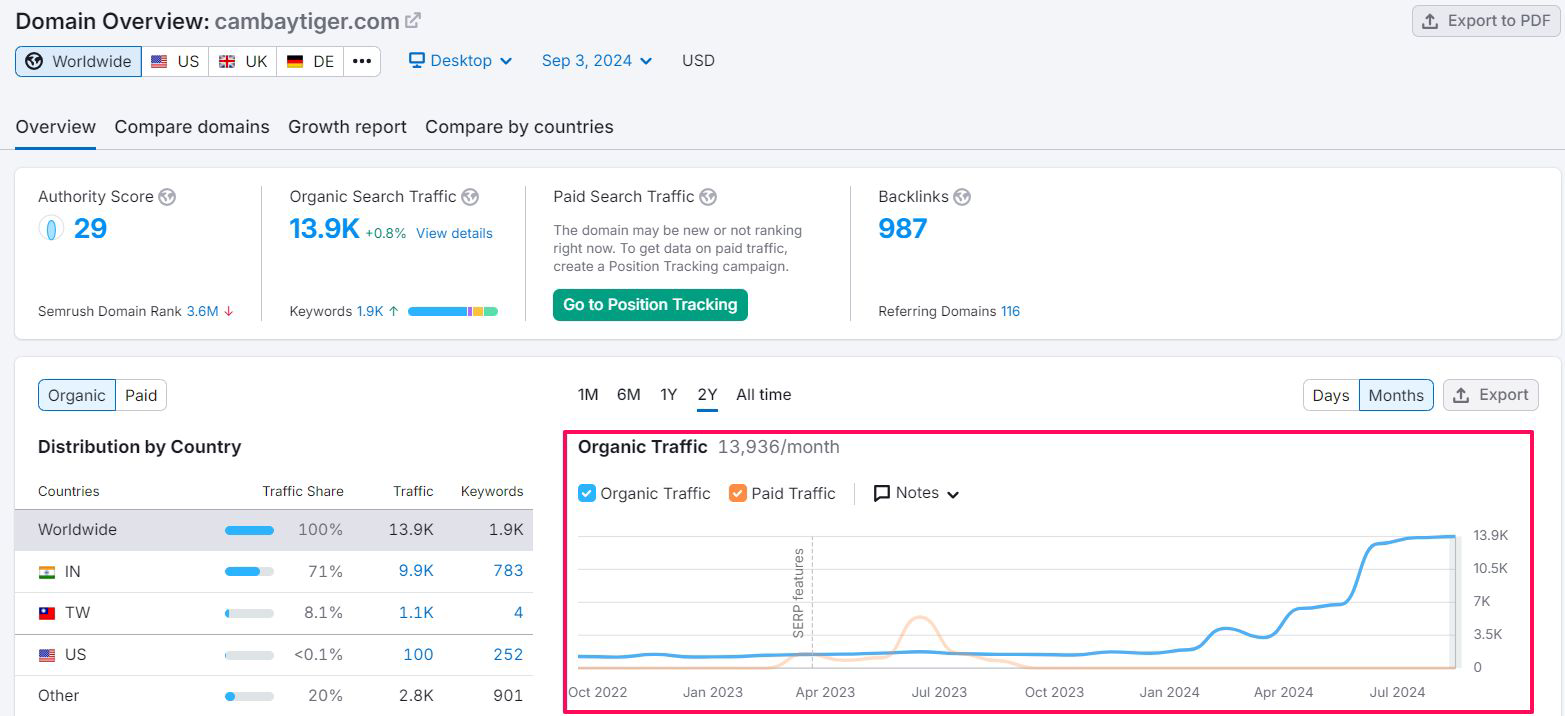This screenshot has height=716, width=1565.
Task: Click the Other row traffic value 2.8K
Action: [415, 696]
